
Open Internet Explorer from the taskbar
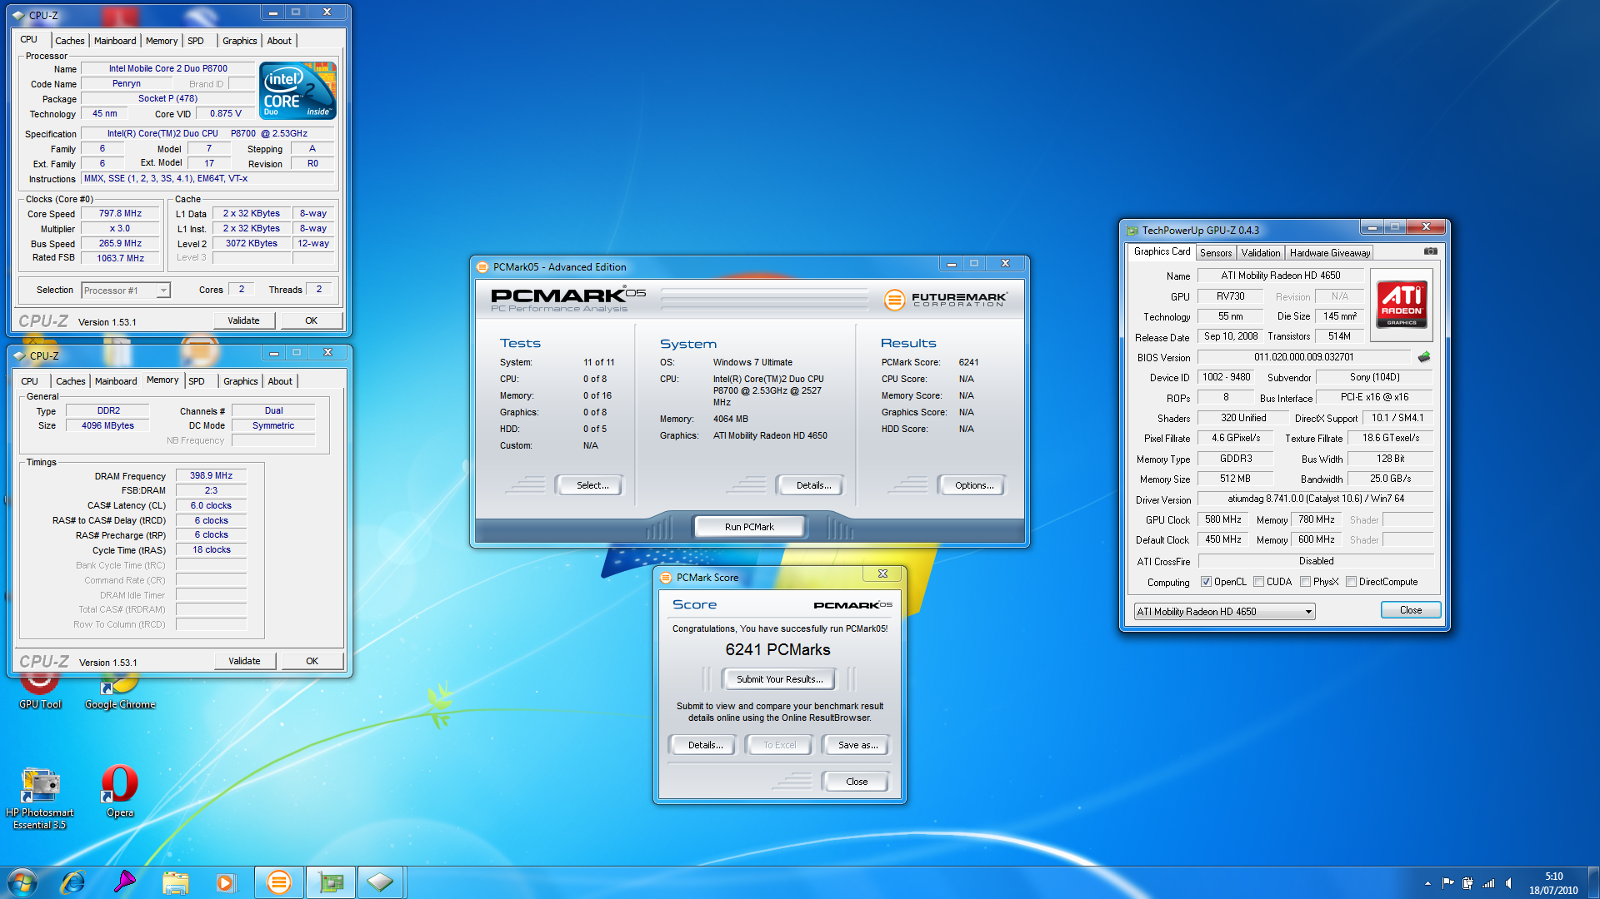[x=73, y=882]
